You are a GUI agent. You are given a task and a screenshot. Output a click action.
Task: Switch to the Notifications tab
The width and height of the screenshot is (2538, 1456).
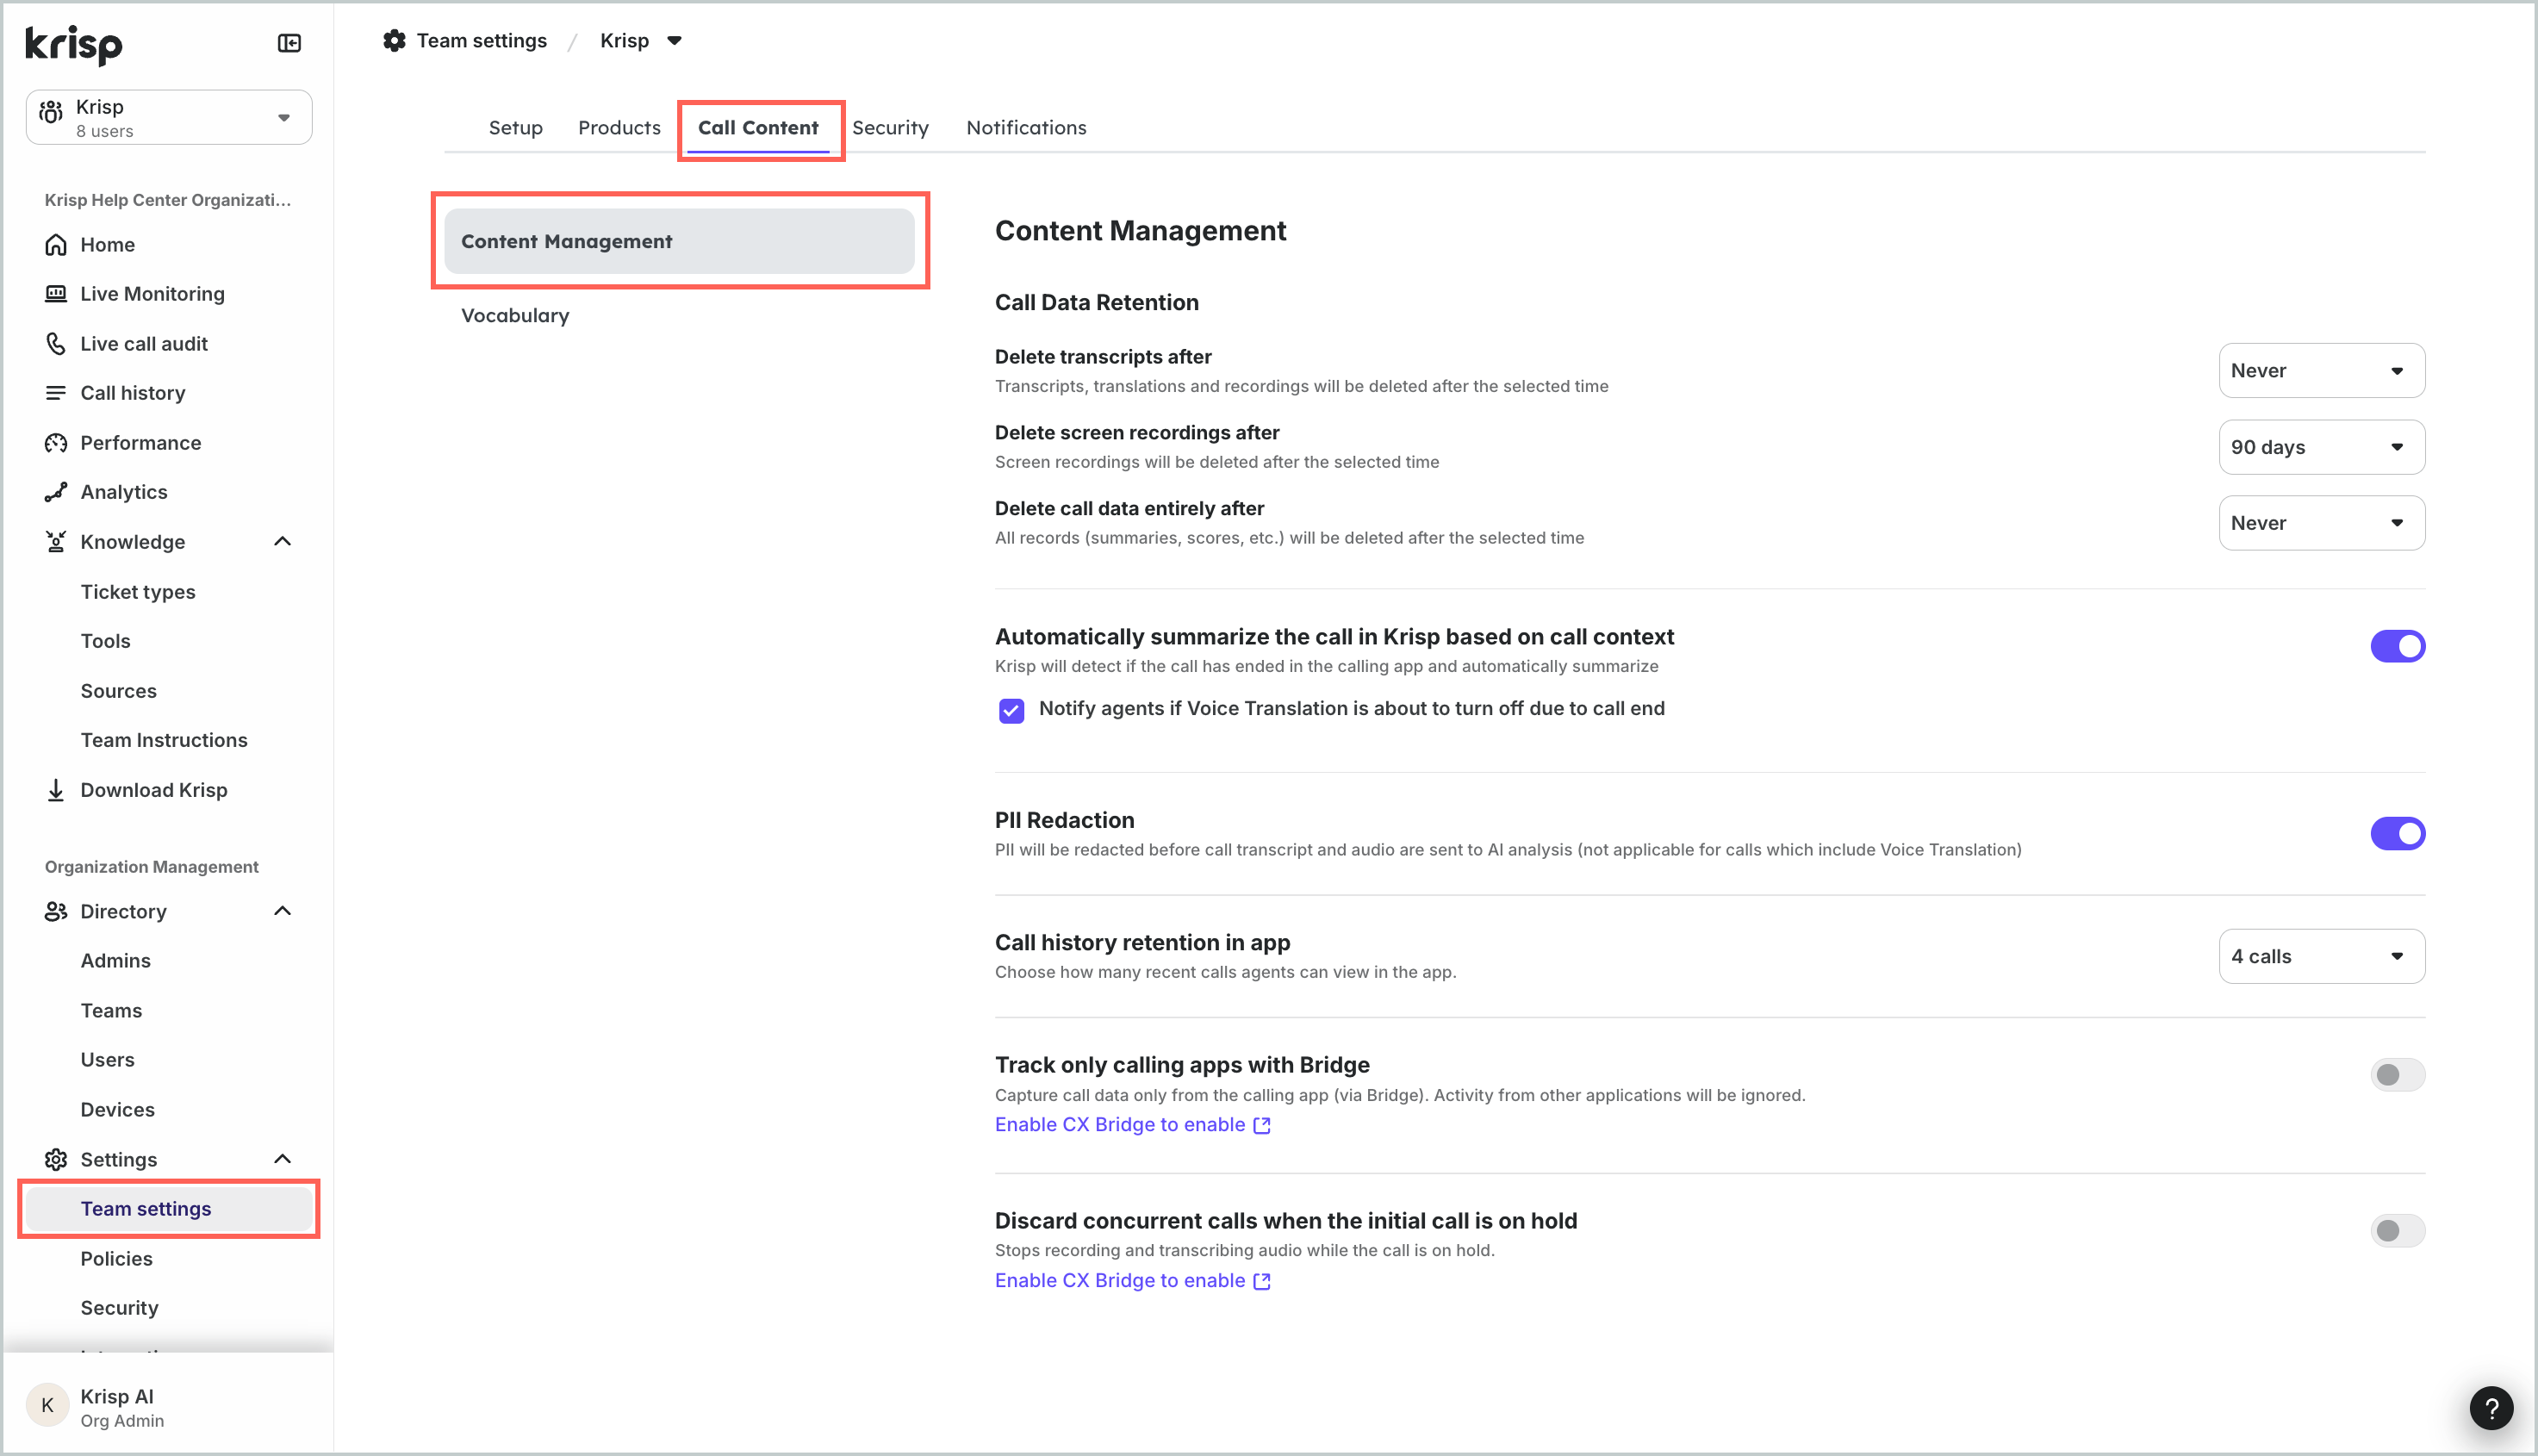click(x=1026, y=128)
